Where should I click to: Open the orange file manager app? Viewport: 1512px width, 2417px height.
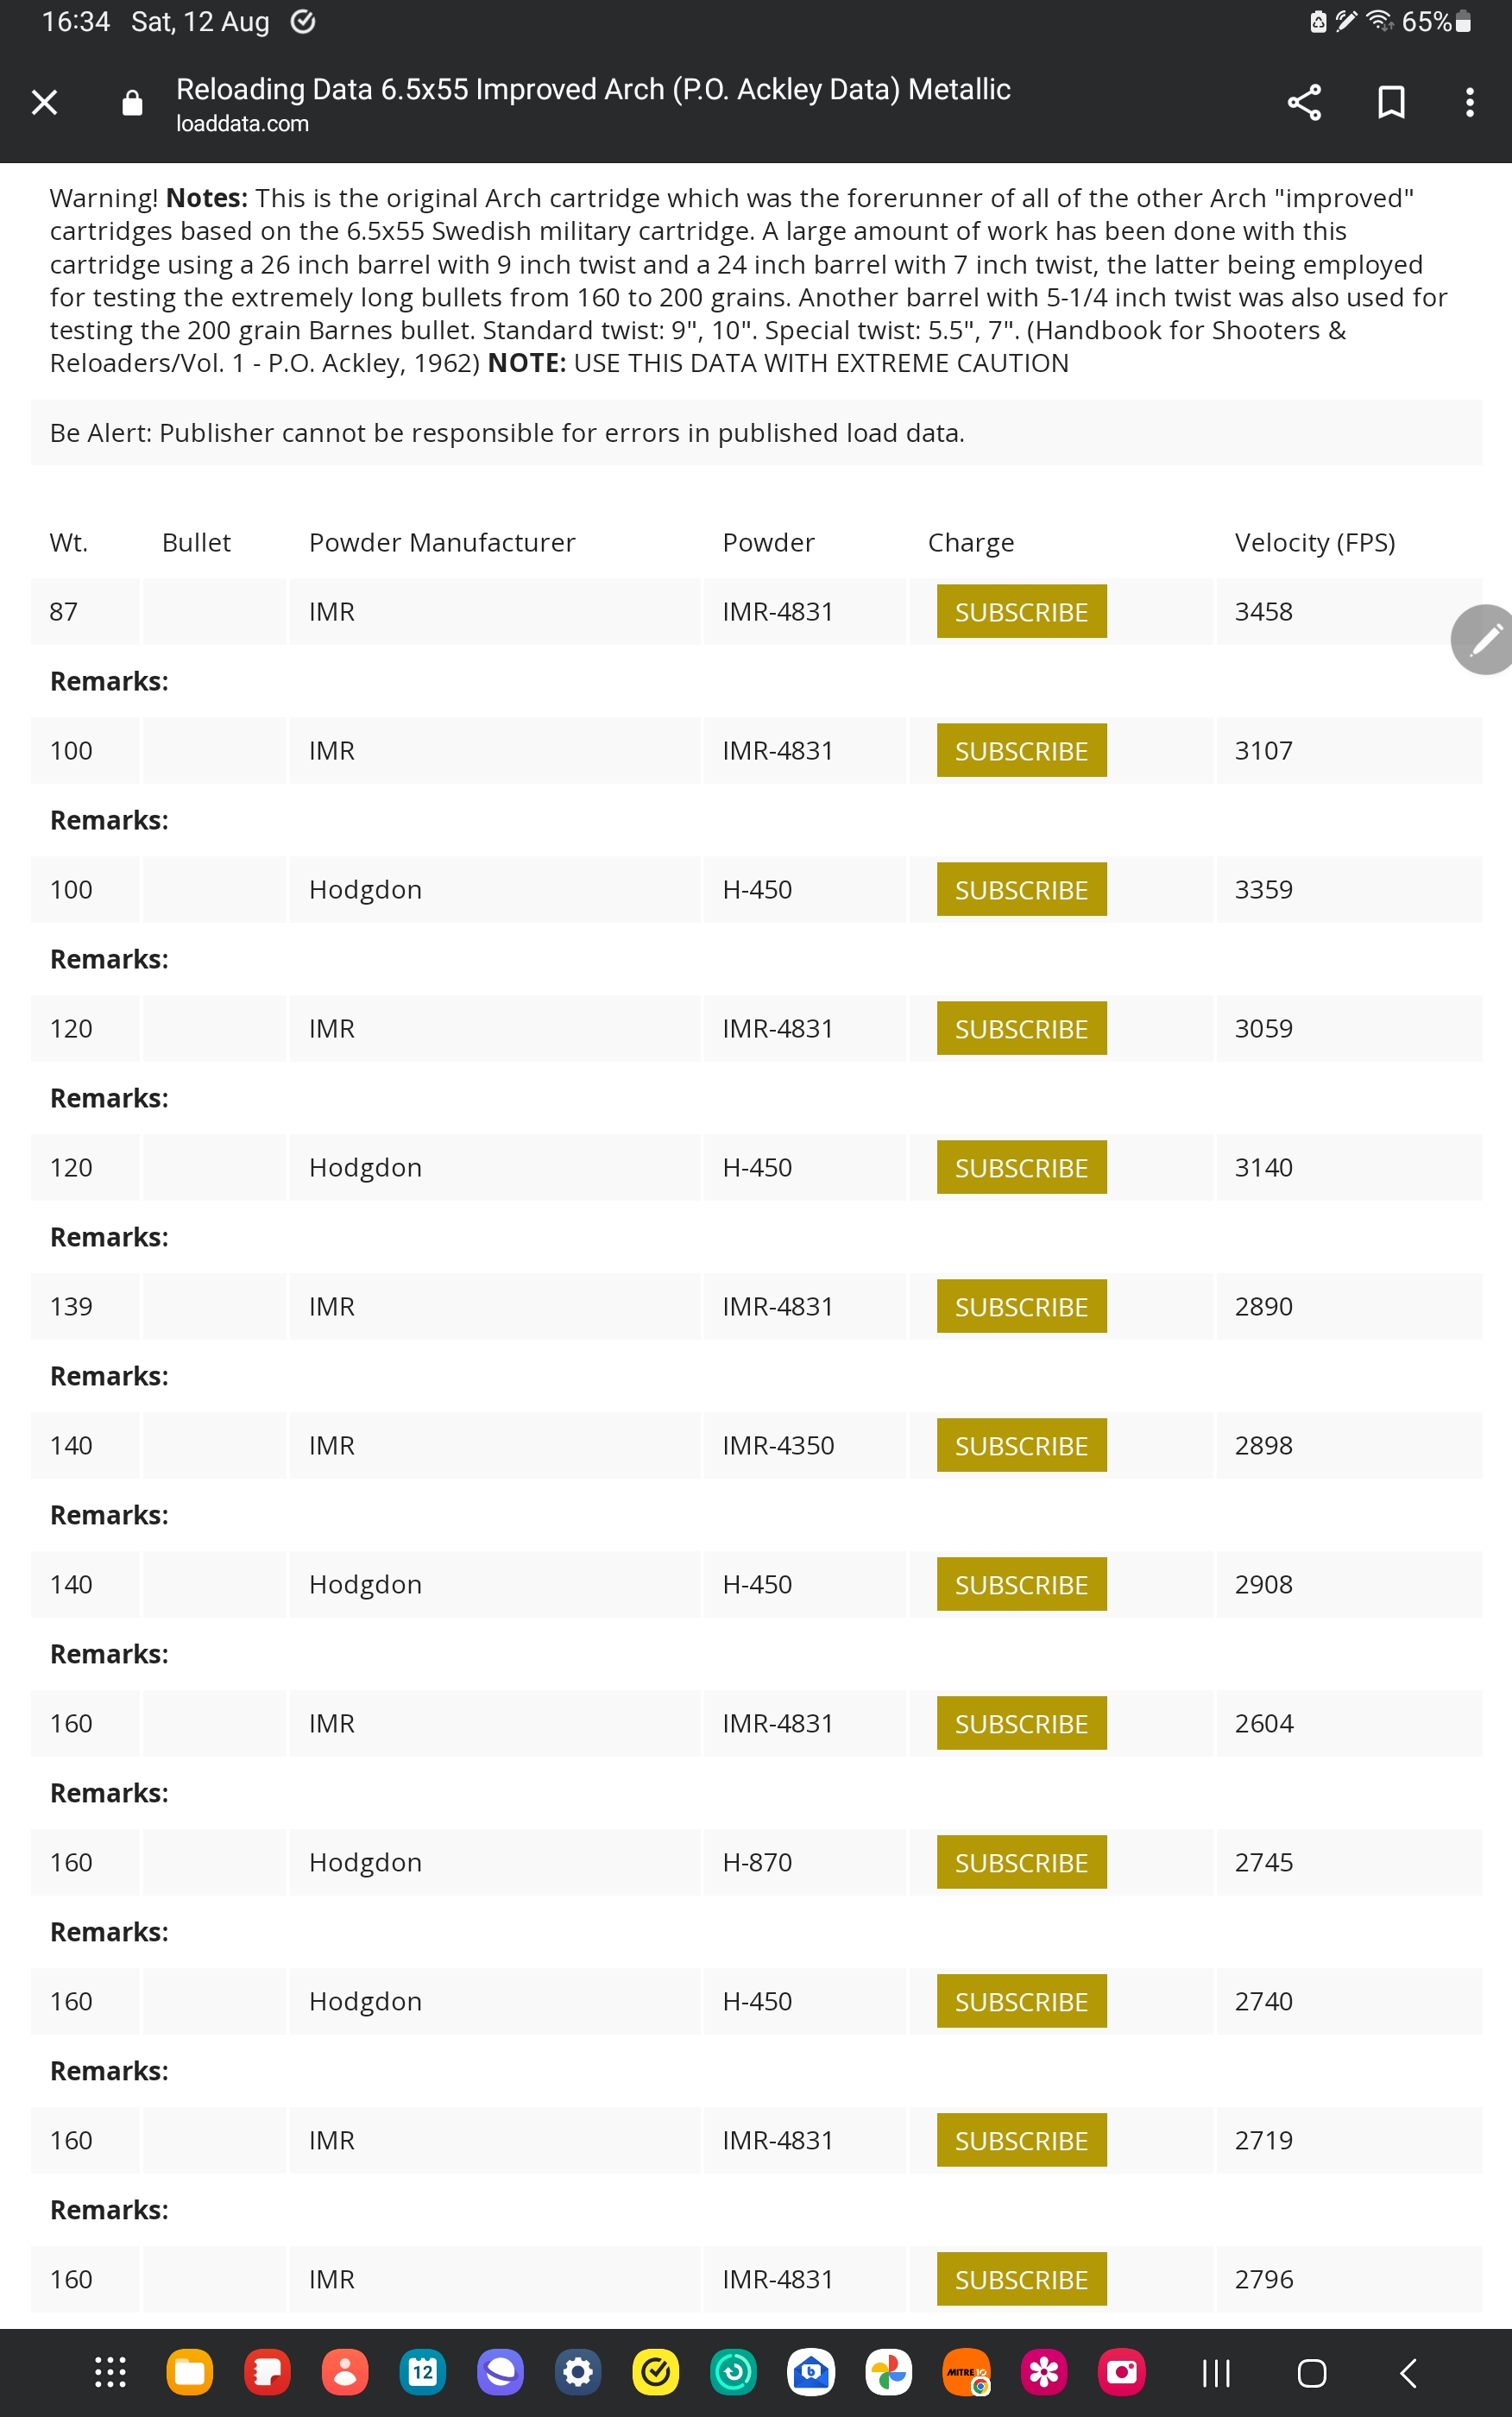[x=189, y=2371]
